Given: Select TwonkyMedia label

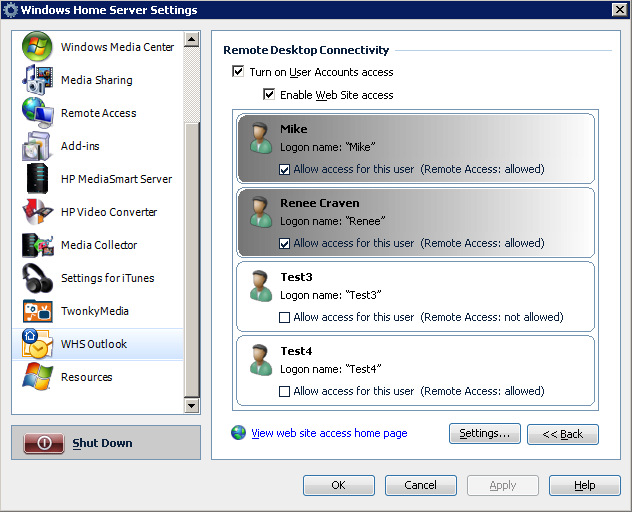Looking at the screenshot, I should 95,311.
